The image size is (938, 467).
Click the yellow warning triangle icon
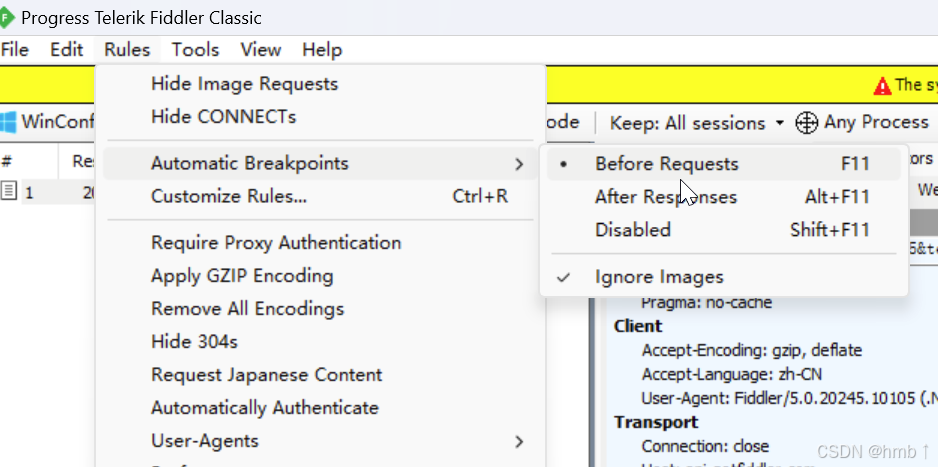882,87
